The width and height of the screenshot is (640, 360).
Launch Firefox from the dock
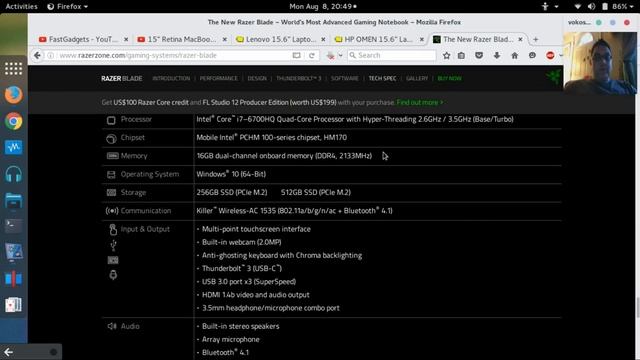[13, 95]
